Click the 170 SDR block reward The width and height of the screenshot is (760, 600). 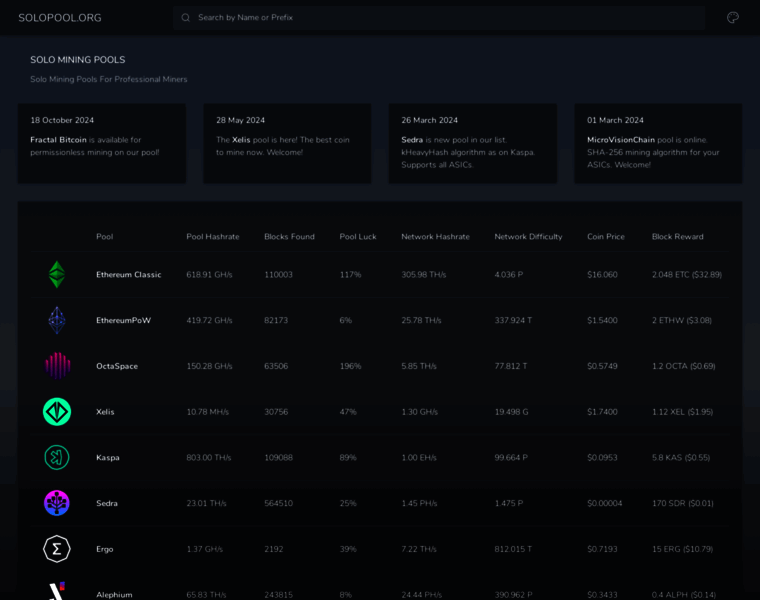682,503
